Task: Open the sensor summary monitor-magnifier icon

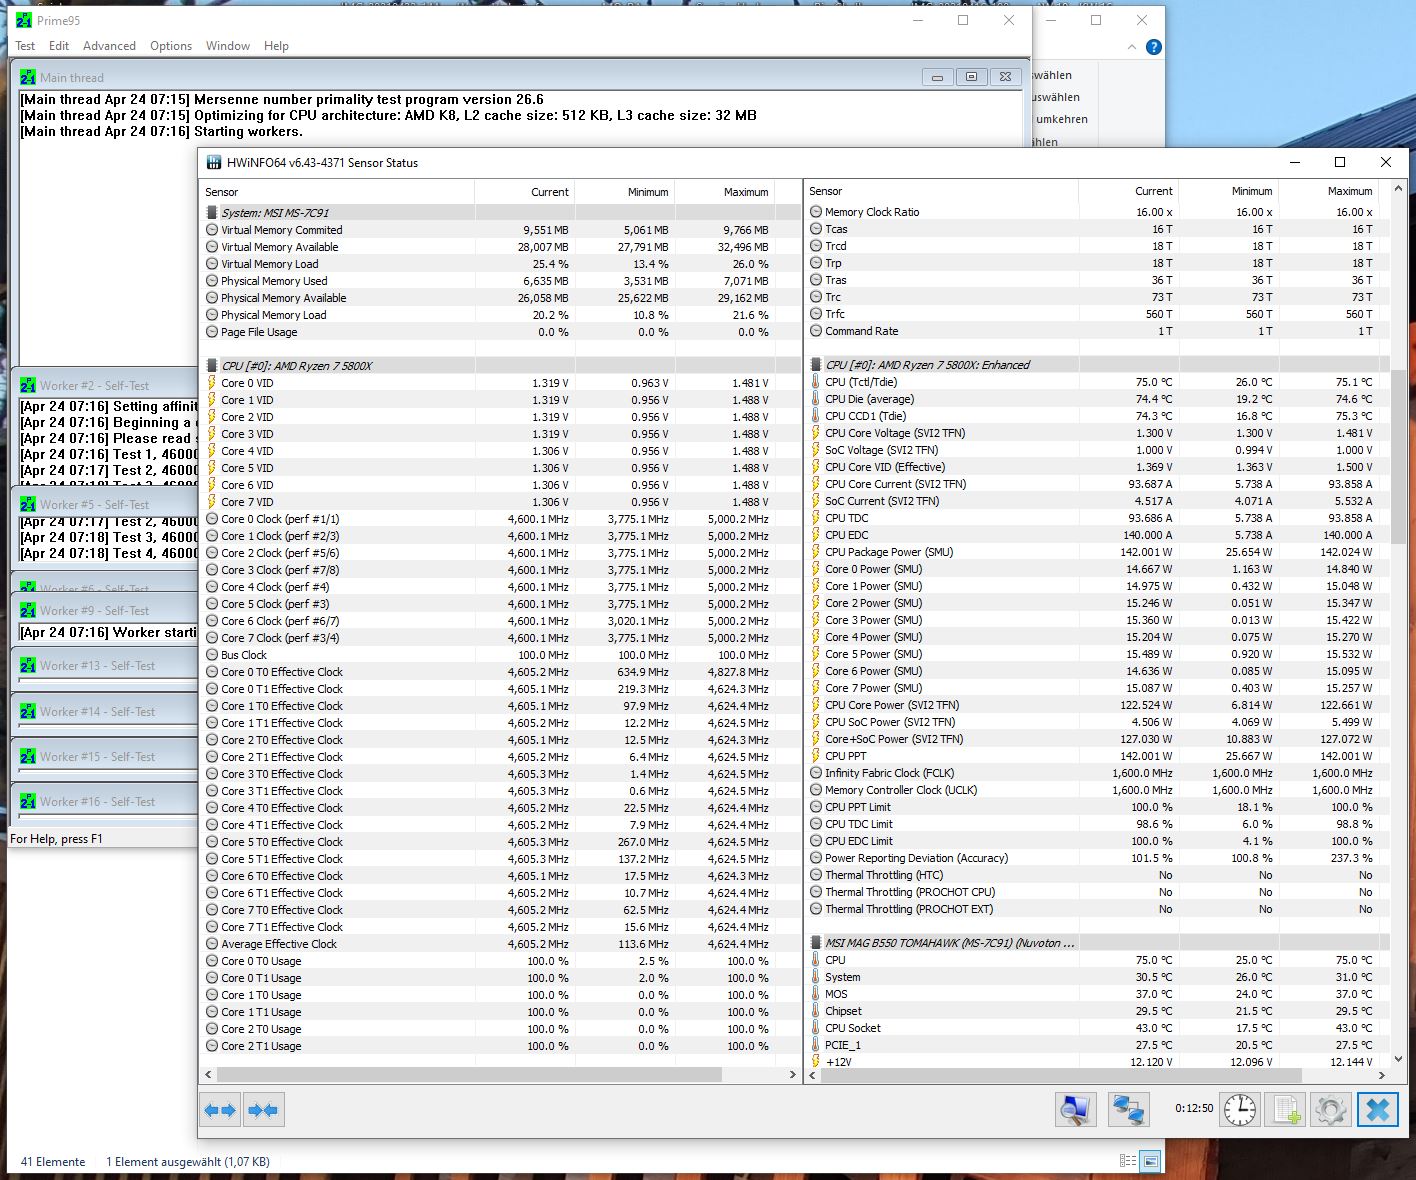Action: (x=1075, y=1110)
